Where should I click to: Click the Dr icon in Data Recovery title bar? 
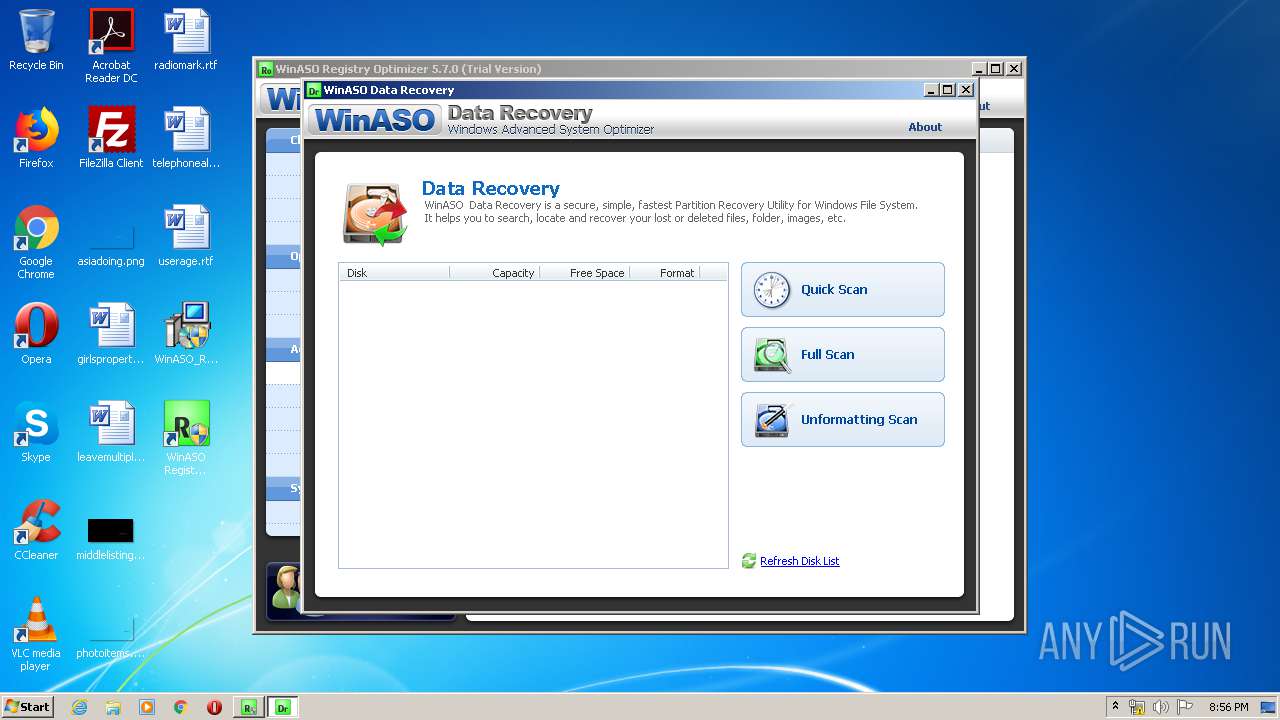pos(314,90)
